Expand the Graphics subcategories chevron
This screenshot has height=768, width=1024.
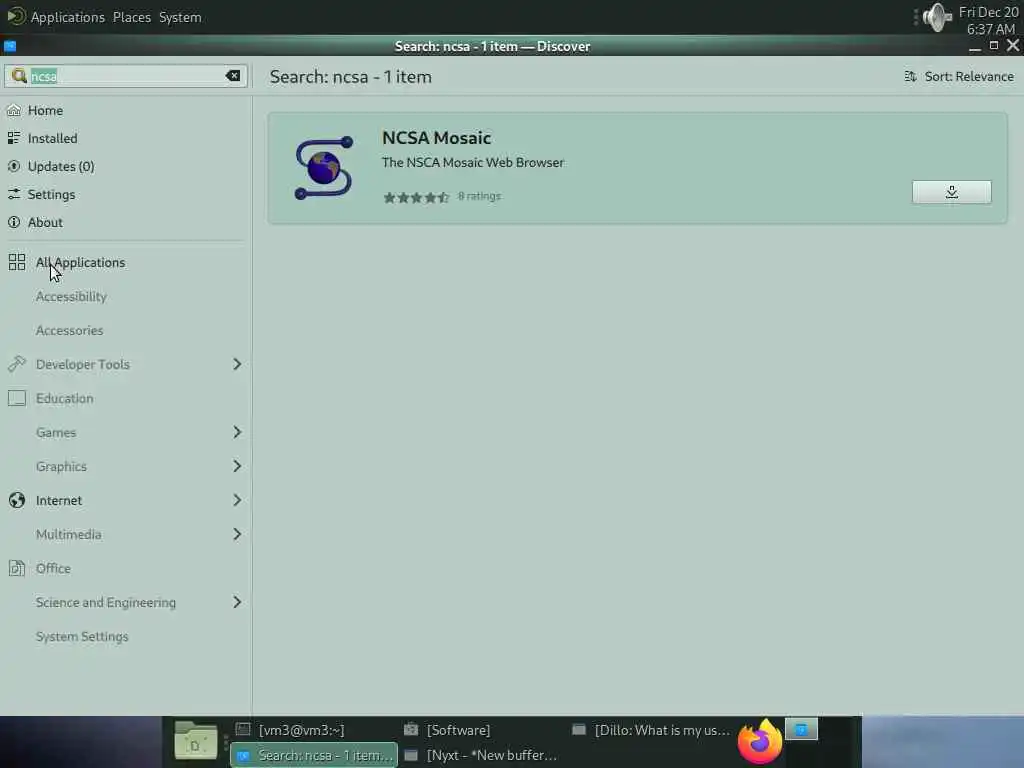[237, 466]
